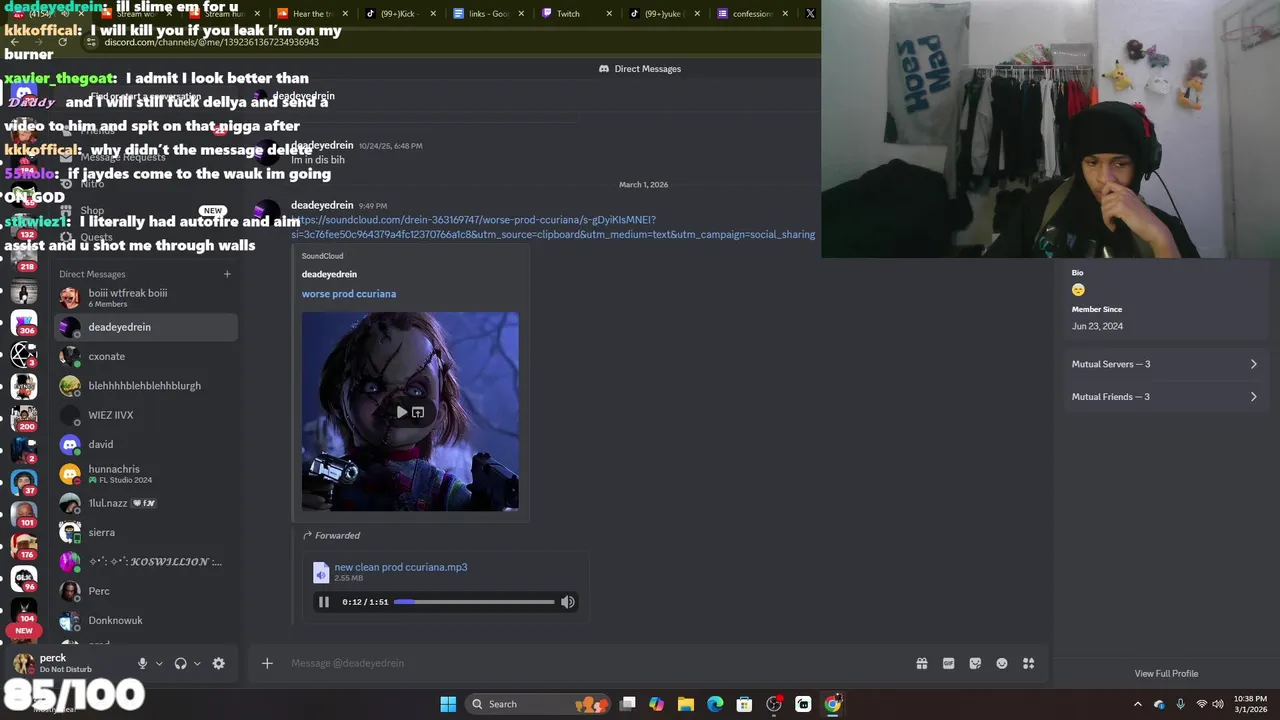Download new clean prod ccuriana.mp3 file
The image size is (1280, 720).
coord(401,567)
